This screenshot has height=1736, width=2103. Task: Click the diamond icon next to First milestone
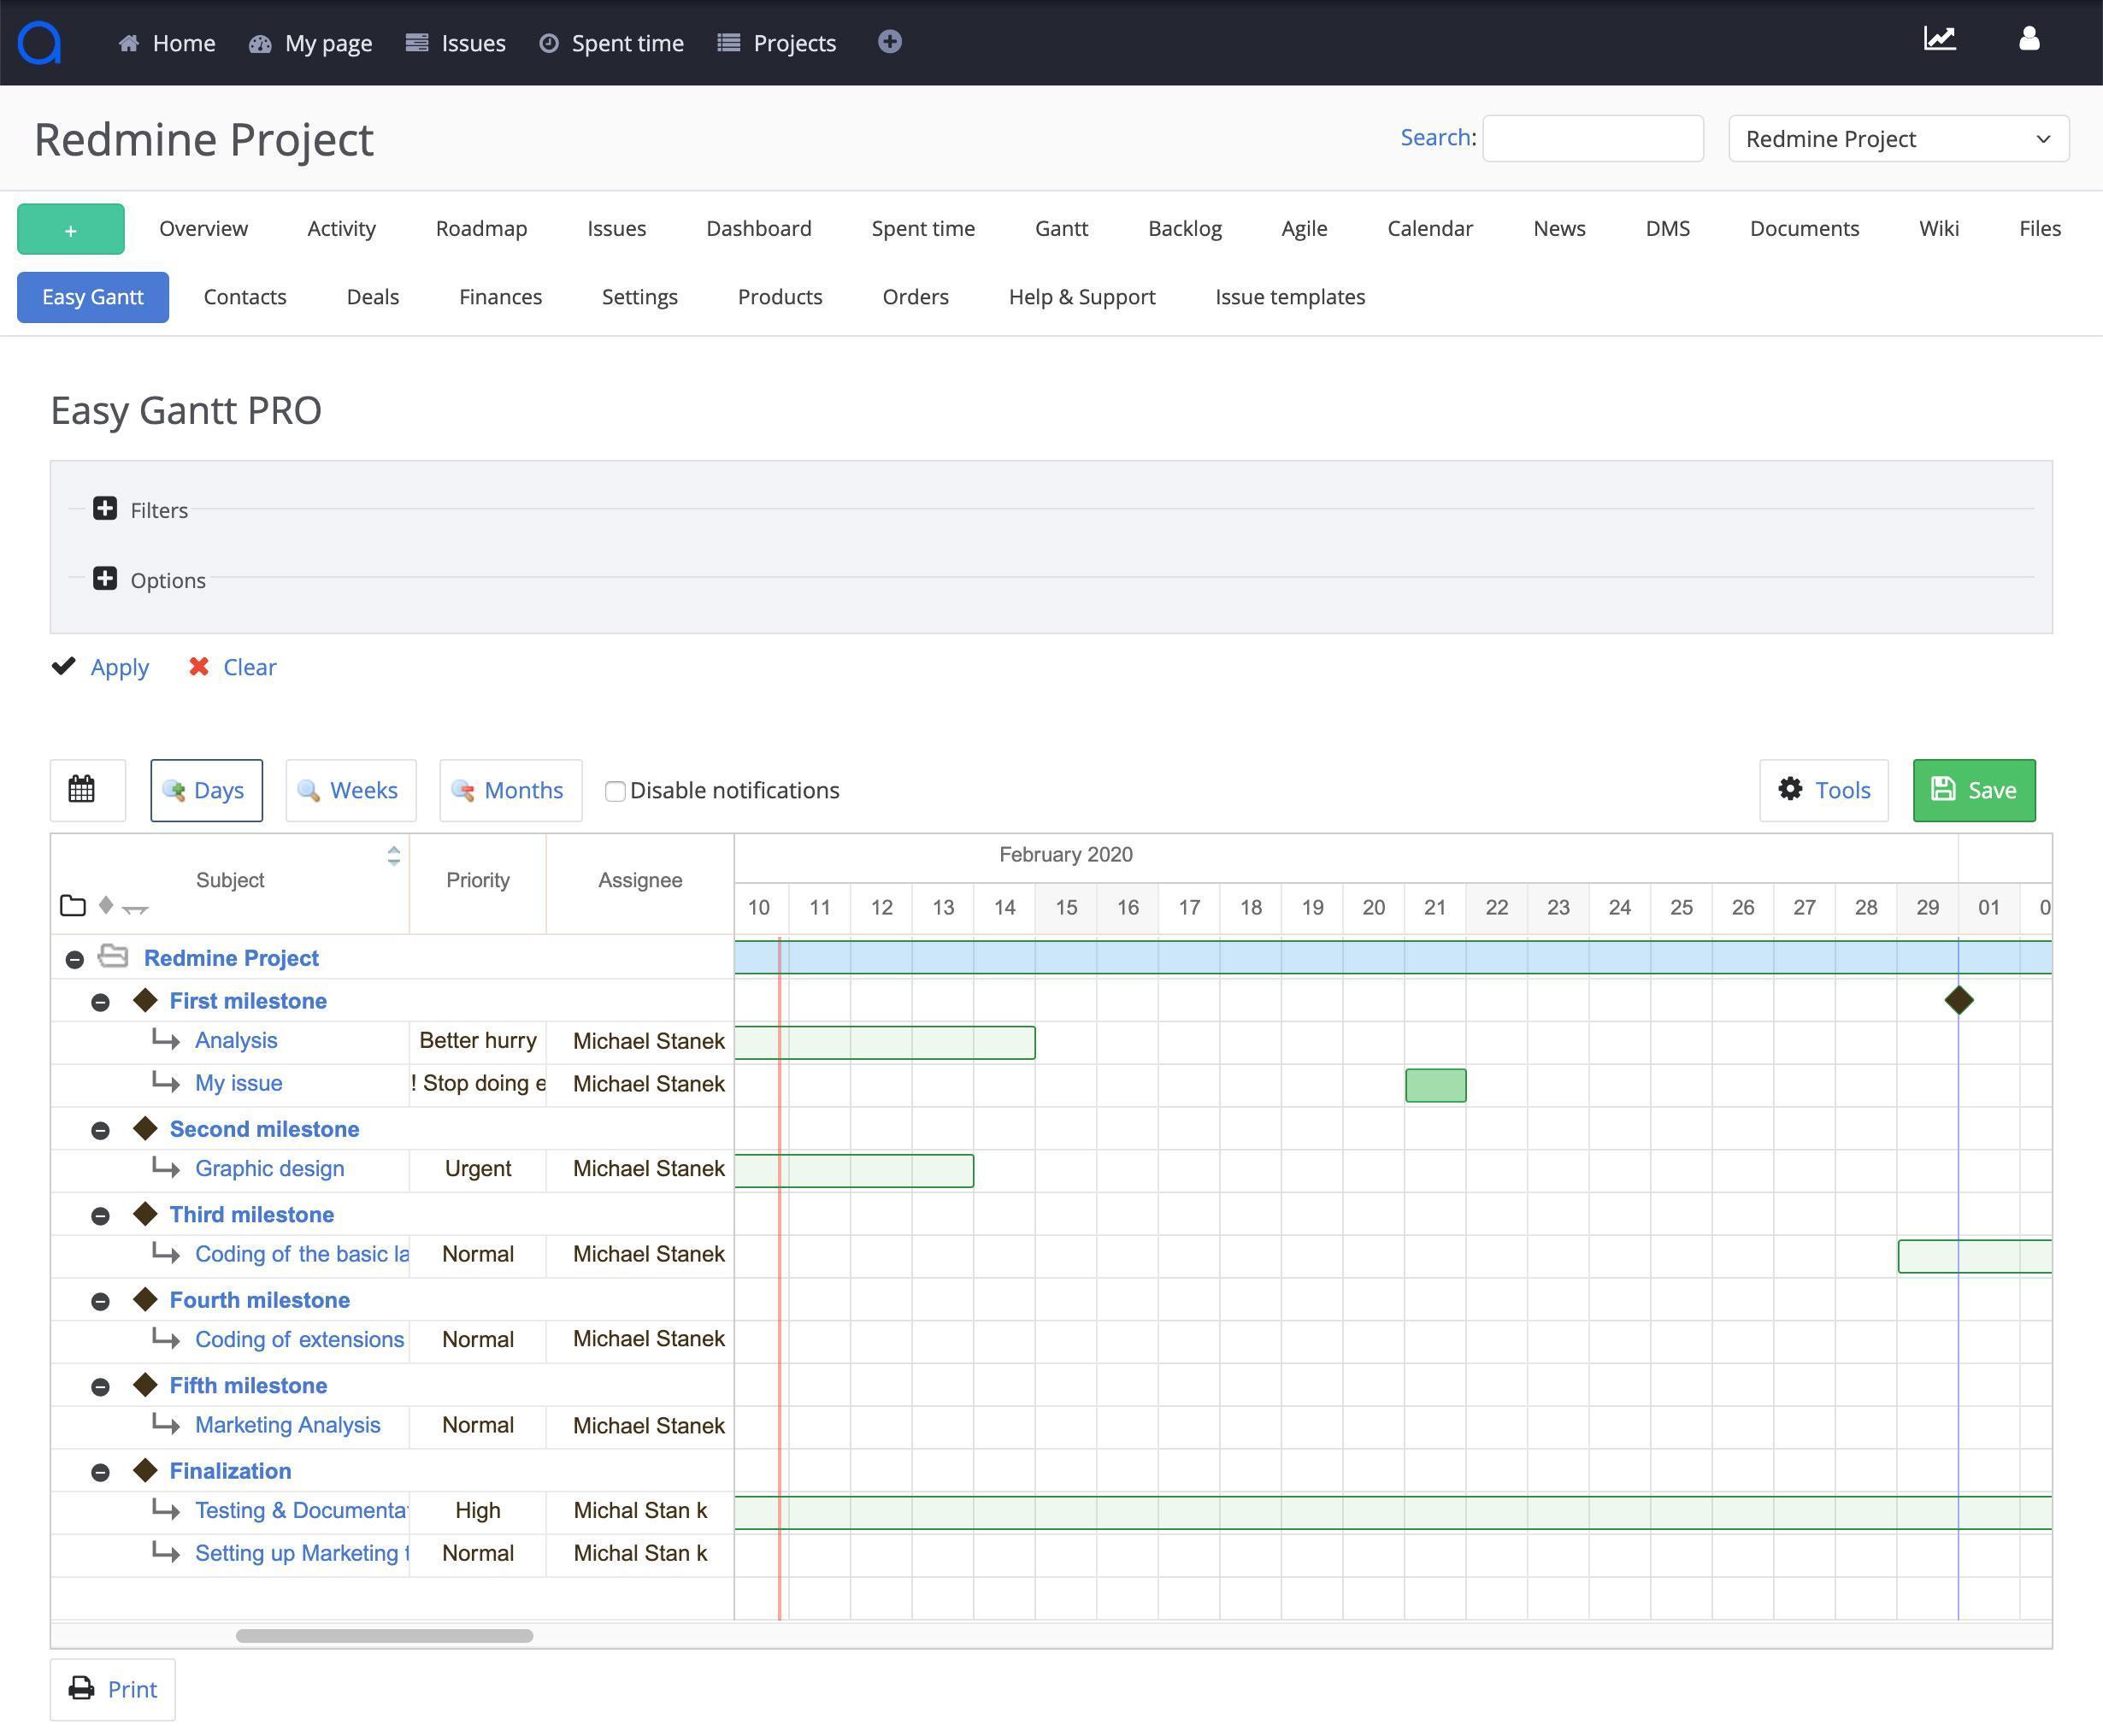tap(146, 1000)
